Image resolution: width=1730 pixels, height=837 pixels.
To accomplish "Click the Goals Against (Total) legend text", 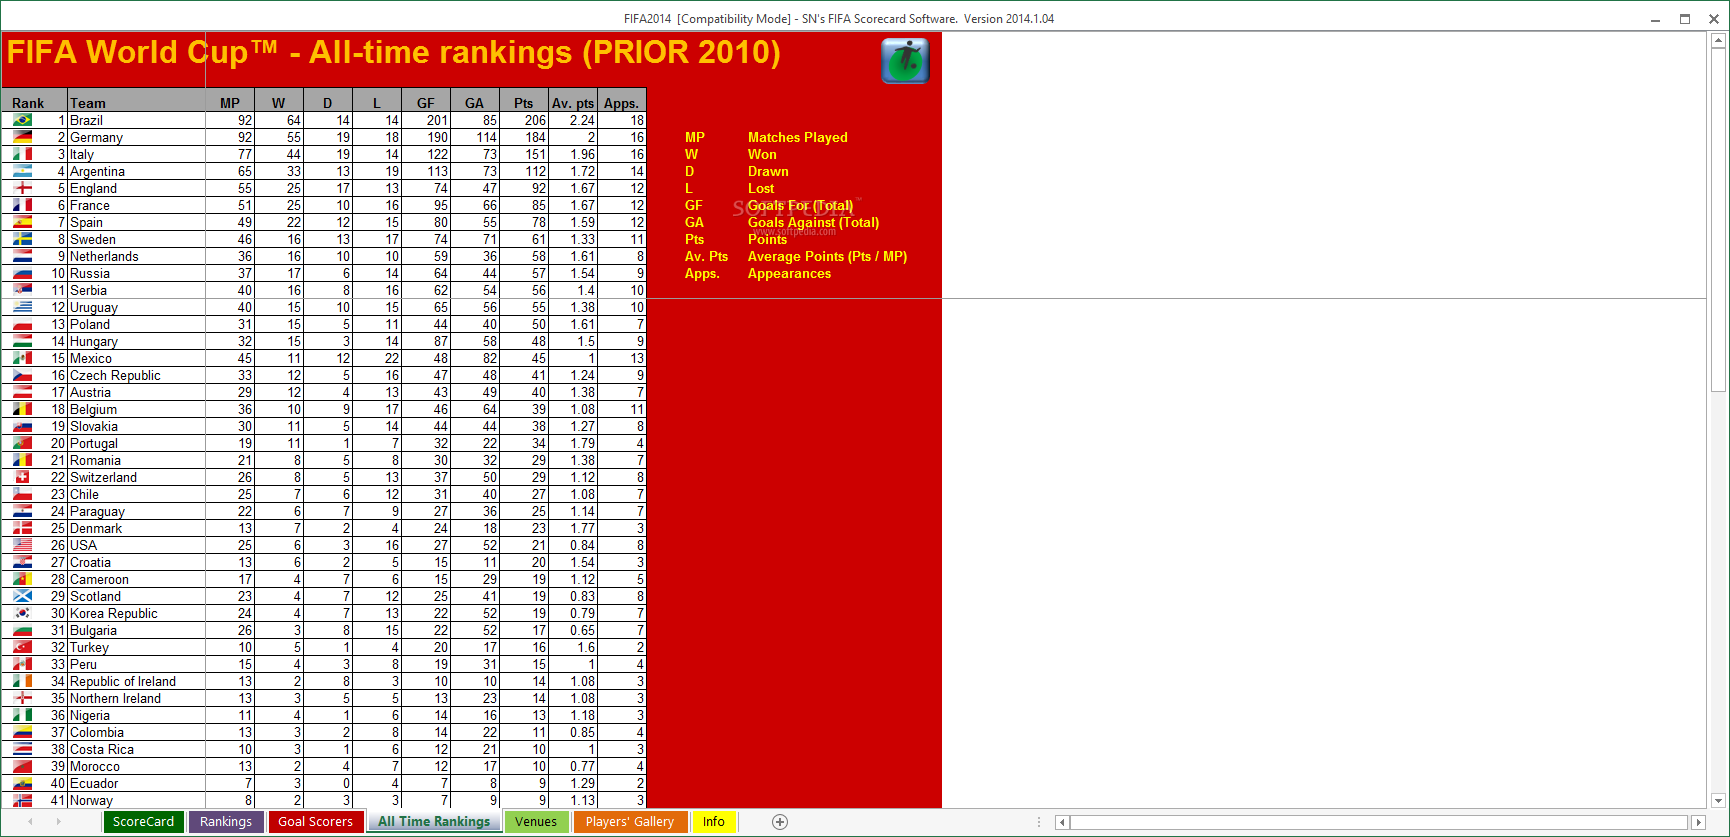I will (813, 222).
